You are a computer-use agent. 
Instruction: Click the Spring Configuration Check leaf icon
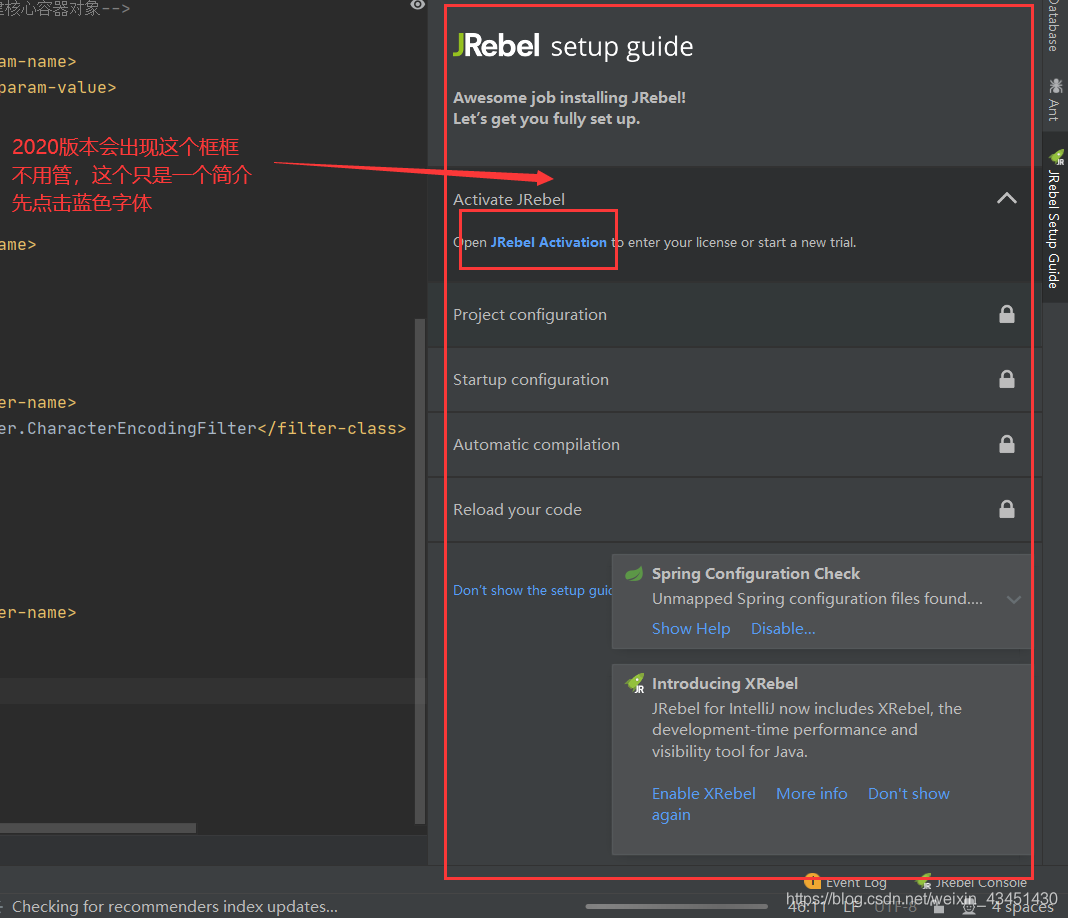click(634, 574)
